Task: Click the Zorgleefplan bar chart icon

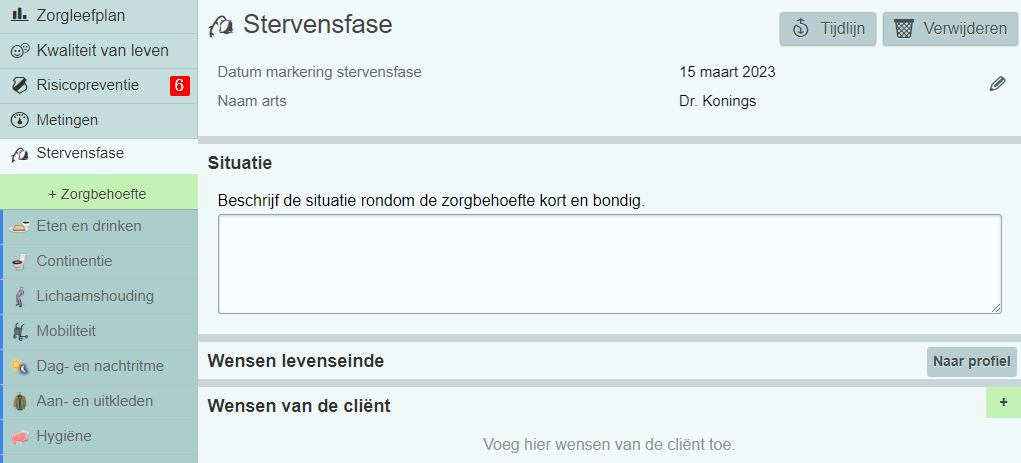Action: [19, 15]
